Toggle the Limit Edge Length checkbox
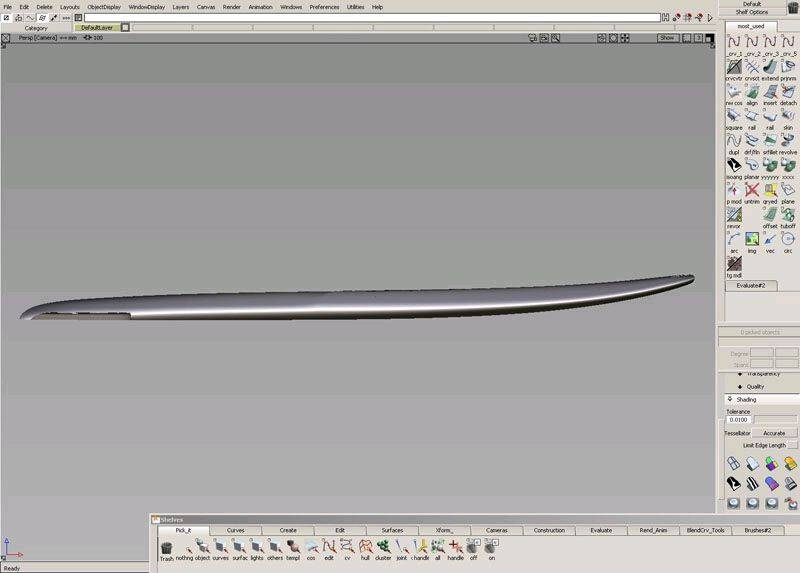The width and height of the screenshot is (800, 573). pos(793,445)
